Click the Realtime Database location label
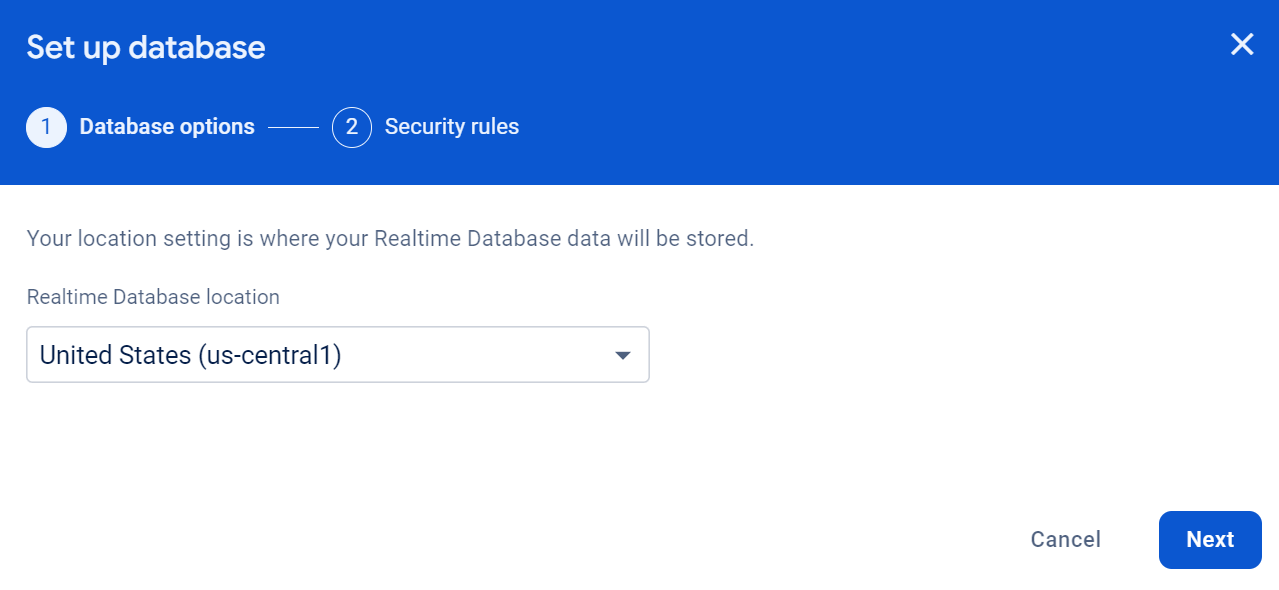Screen dimensions: 1279x590 [x=153, y=297]
